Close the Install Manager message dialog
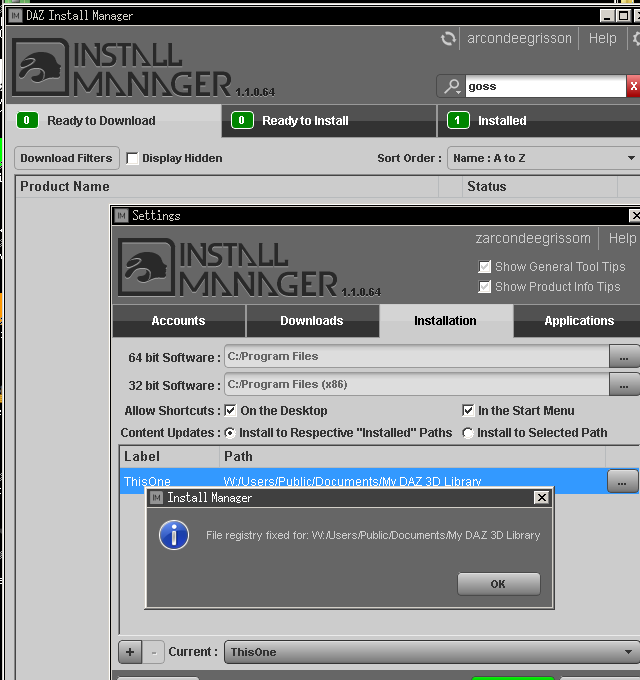The width and height of the screenshot is (640, 680). 542,497
